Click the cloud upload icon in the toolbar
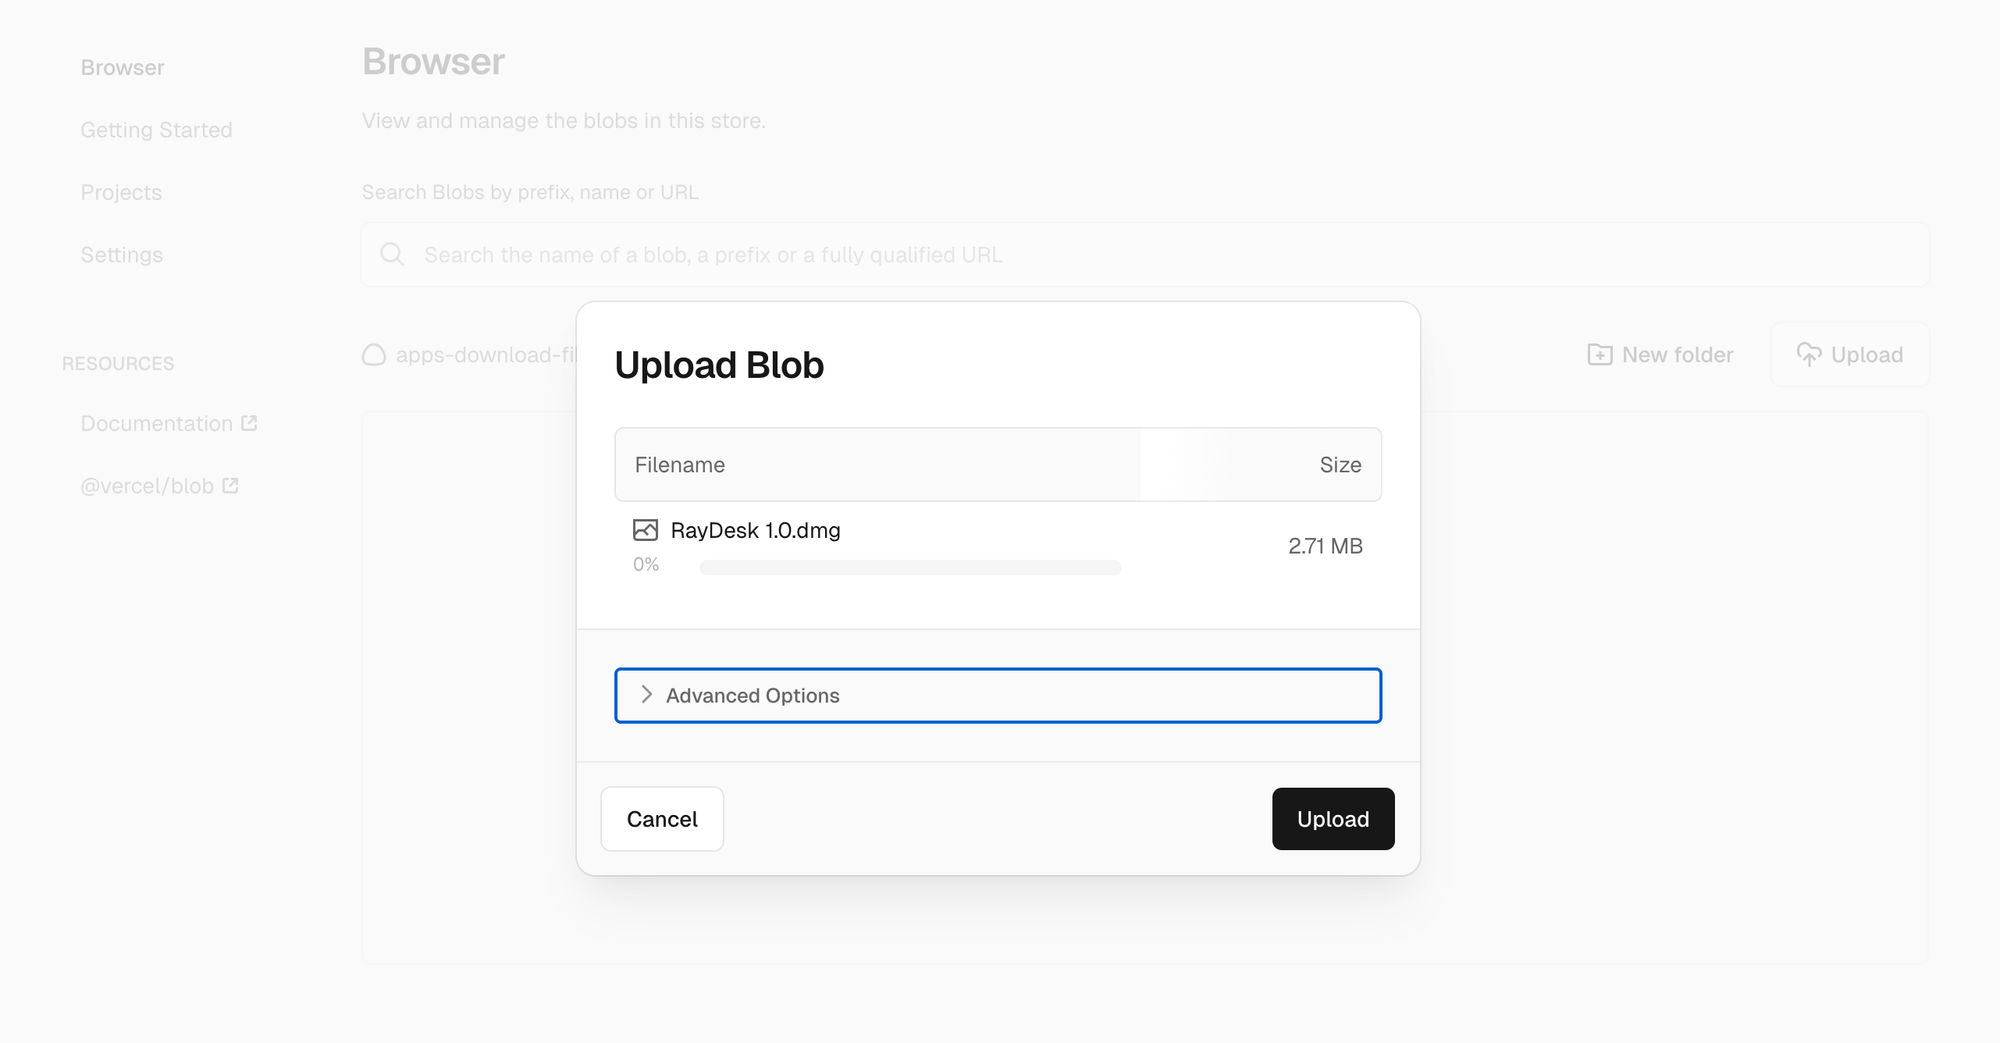 point(1808,355)
